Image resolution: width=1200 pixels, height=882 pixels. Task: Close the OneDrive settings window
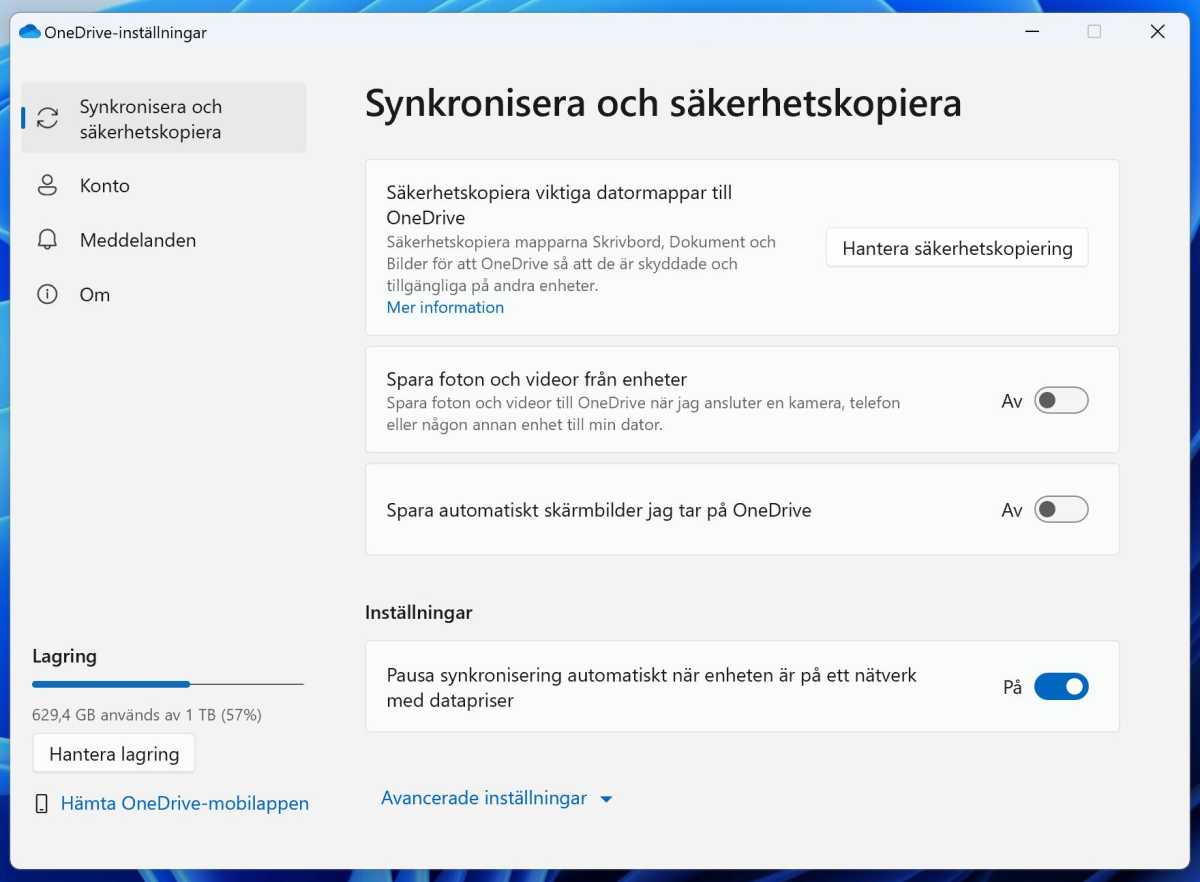tap(1157, 32)
